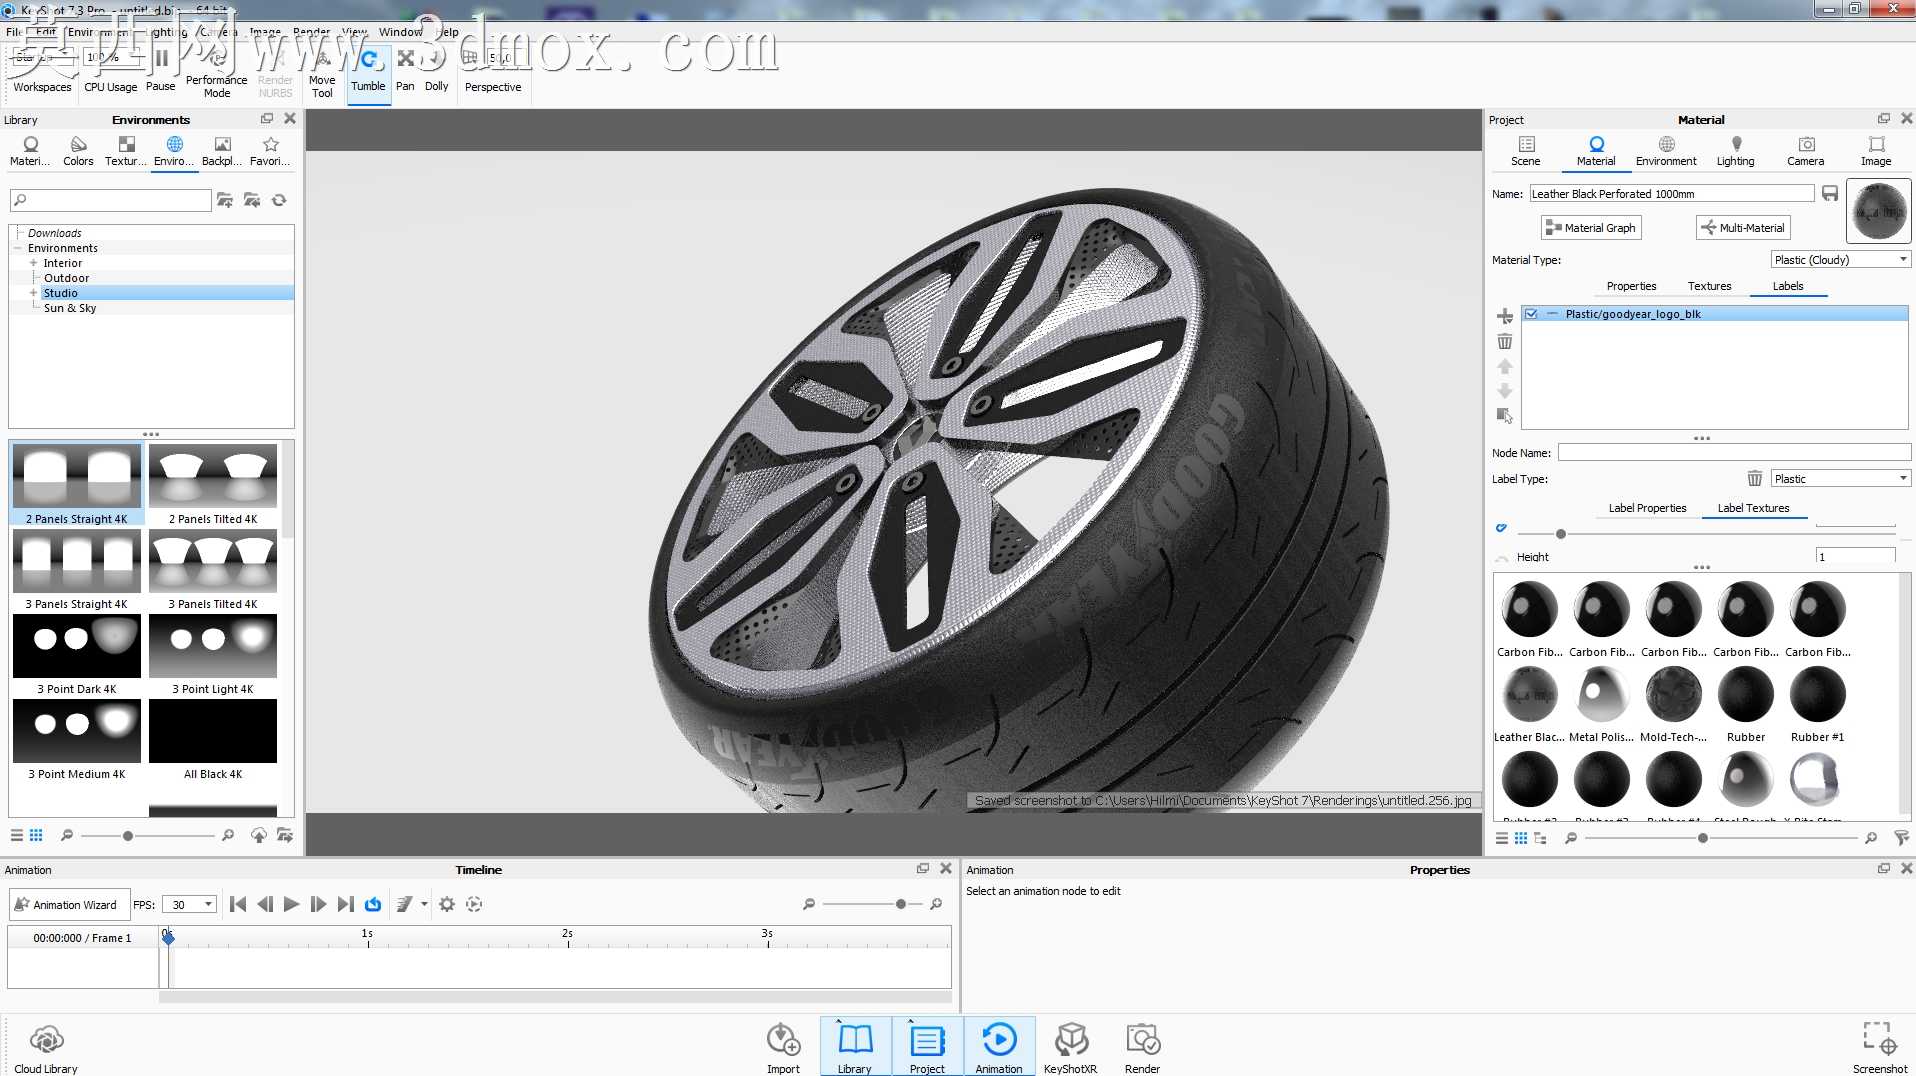
Task: Adjust the library thumbnail size slider
Action: [128, 835]
